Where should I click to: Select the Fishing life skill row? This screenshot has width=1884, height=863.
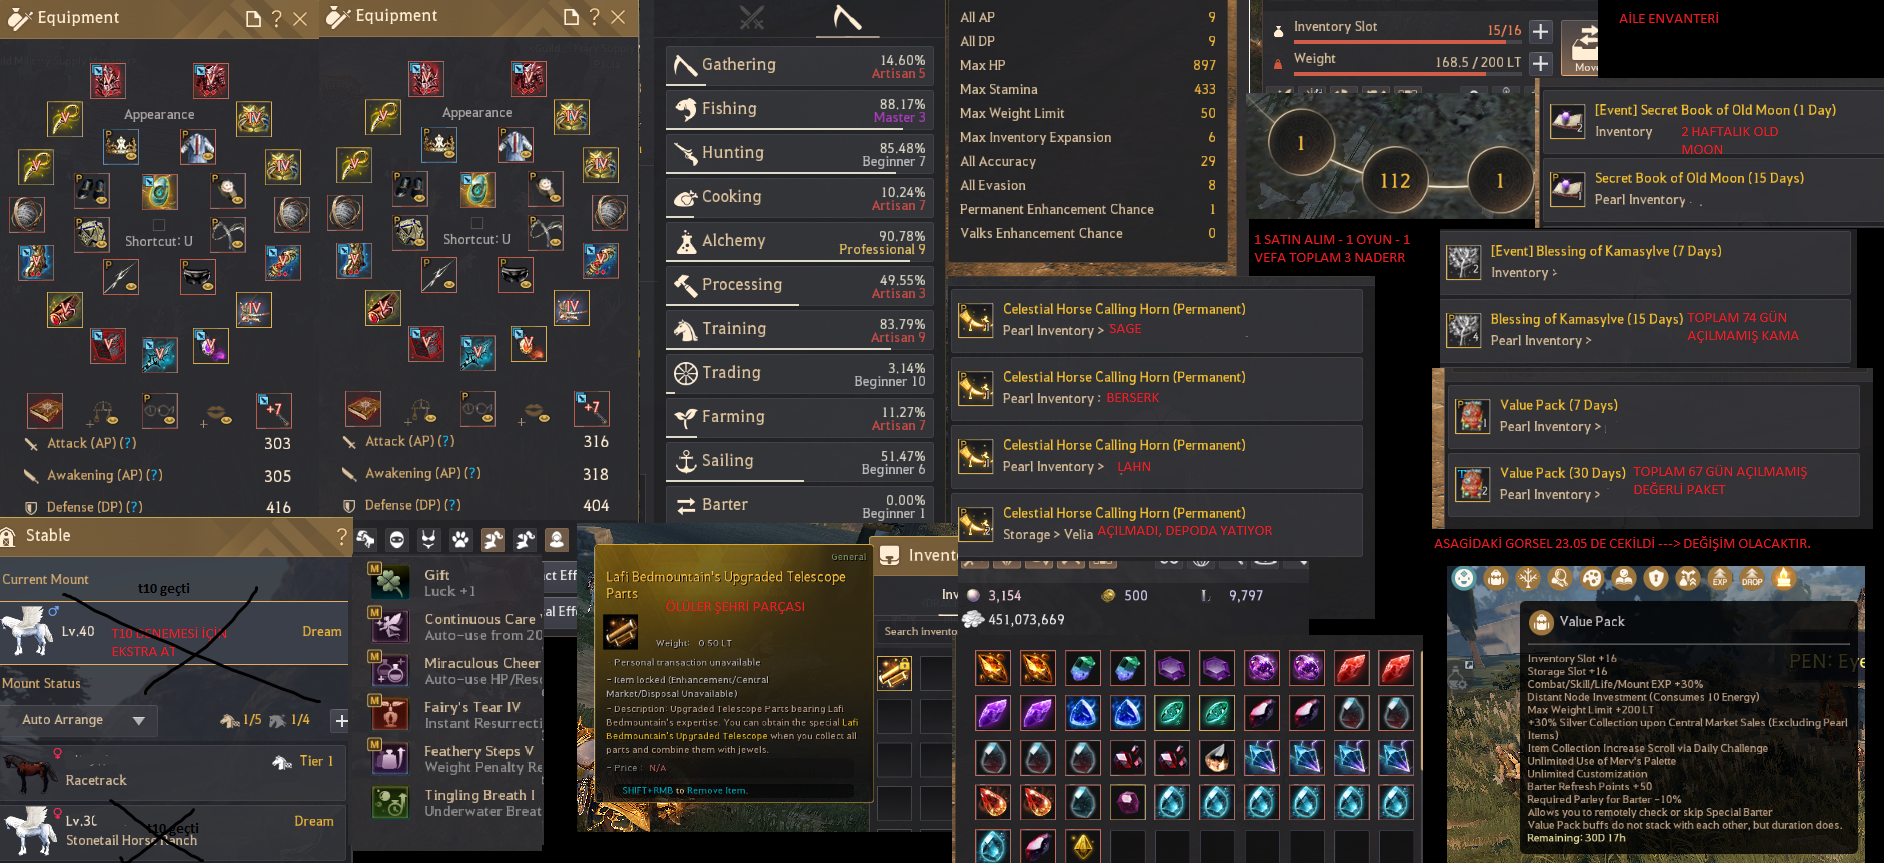pos(799,110)
